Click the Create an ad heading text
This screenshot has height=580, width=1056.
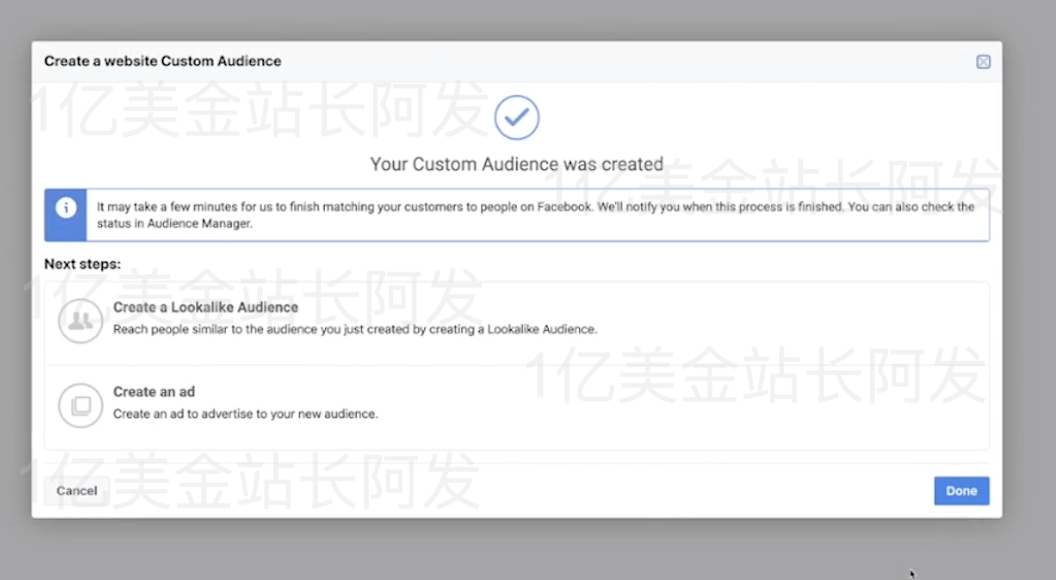(x=154, y=392)
